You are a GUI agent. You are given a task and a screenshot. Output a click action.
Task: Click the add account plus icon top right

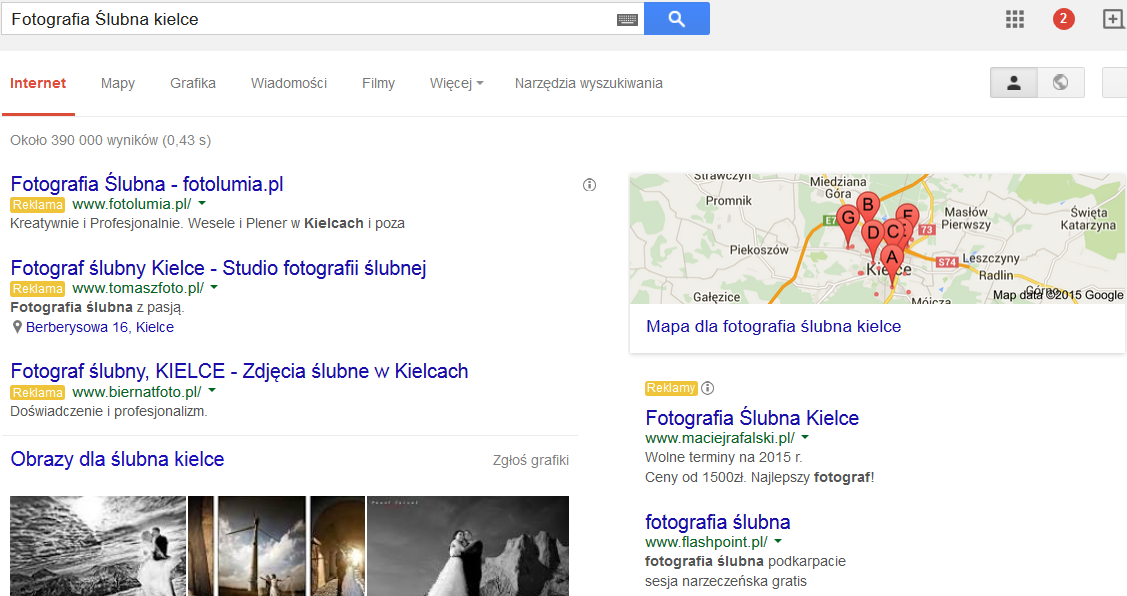tap(1113, 17)
